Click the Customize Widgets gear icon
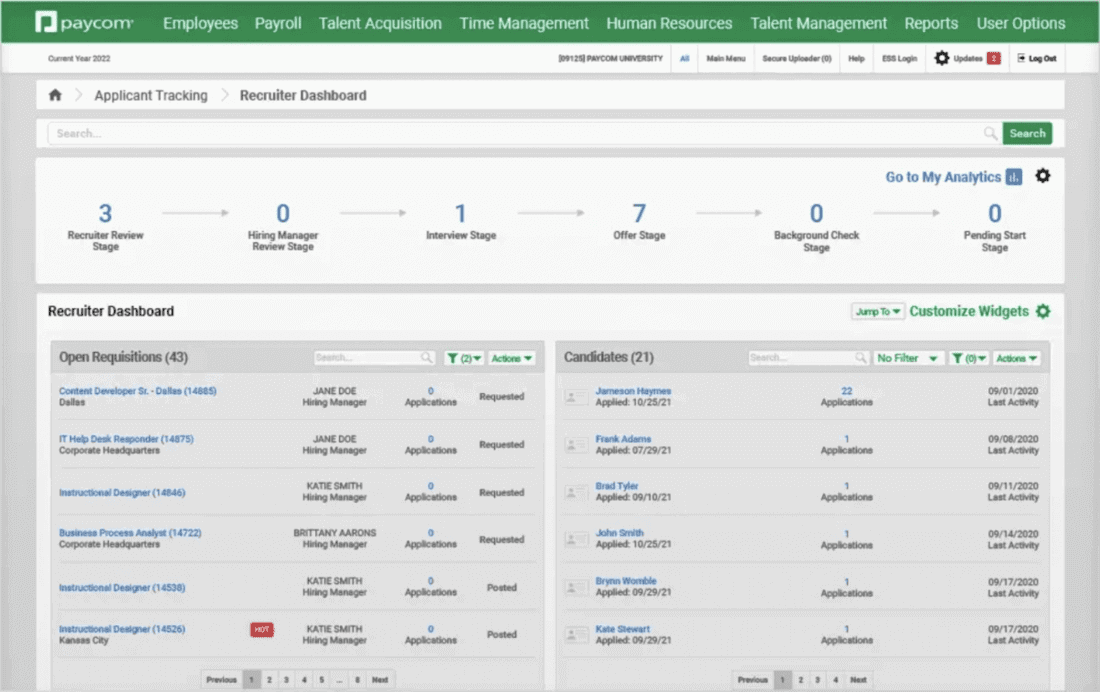1100x692 pixels. [1043, 311]
